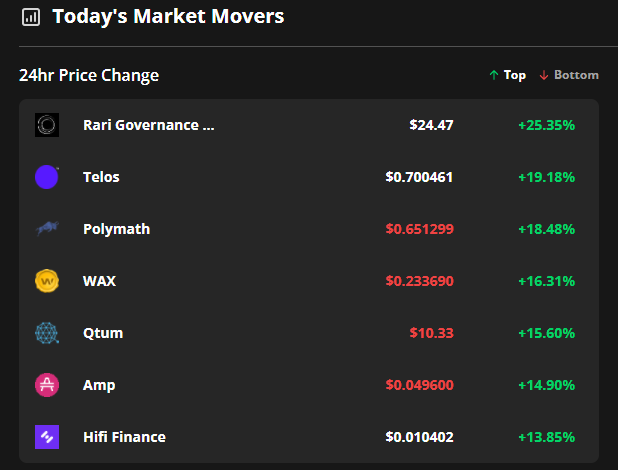Click the Qtum network logo

[x=47, y=333]
